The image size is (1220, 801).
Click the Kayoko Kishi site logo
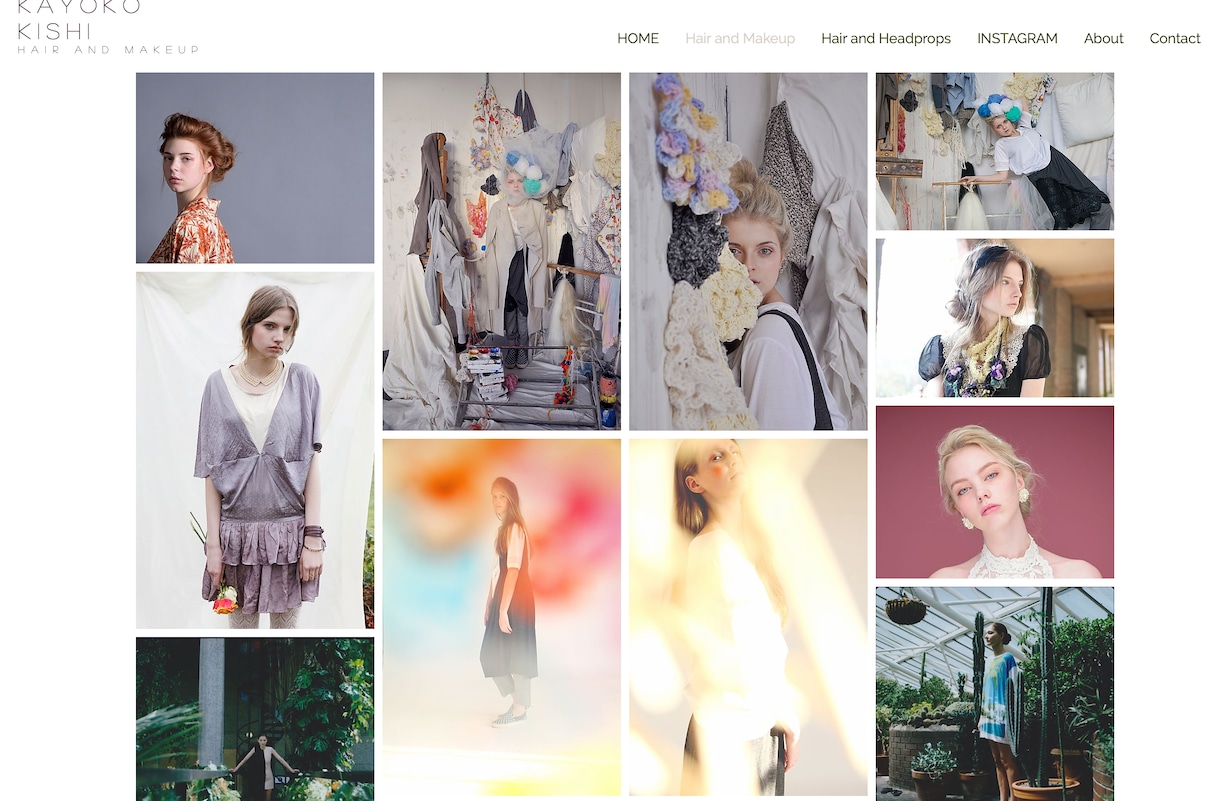point(108,27)
